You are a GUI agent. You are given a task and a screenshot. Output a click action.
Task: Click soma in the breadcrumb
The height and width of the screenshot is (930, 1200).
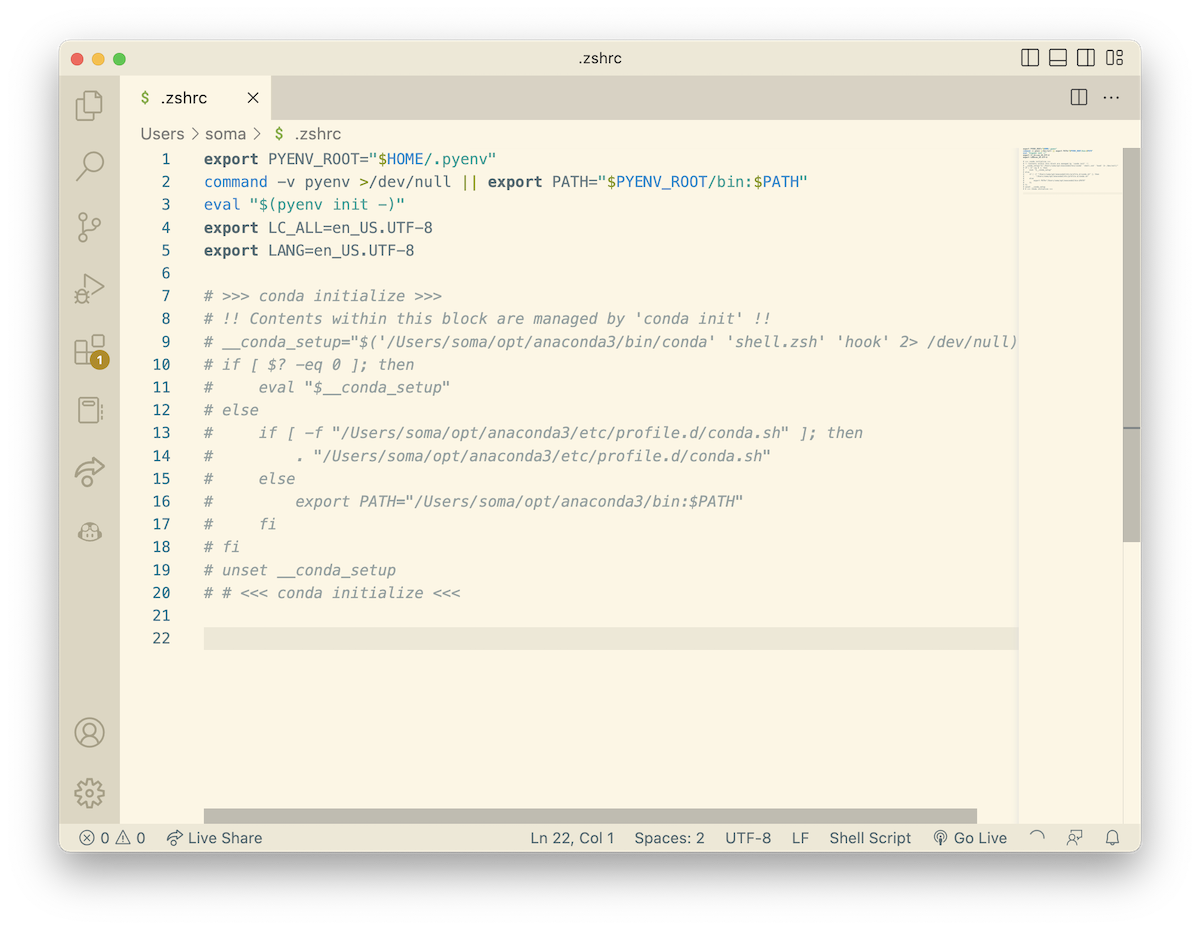225,134
